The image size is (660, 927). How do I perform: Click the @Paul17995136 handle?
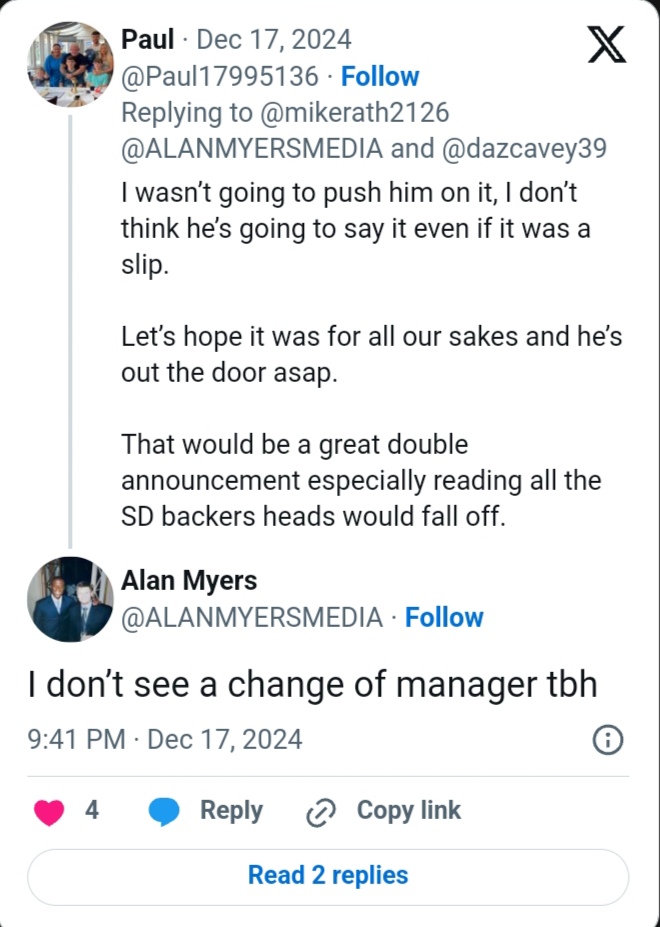click(220, 76)
